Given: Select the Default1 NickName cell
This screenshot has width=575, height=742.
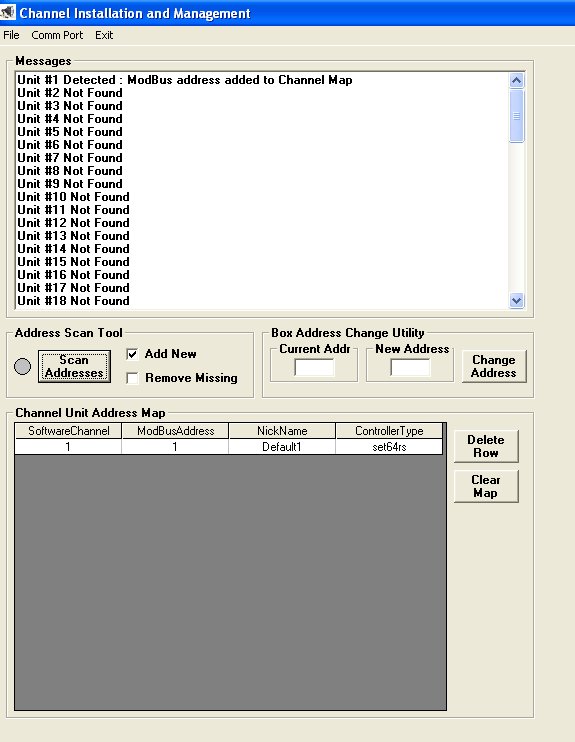Looking at the screenshot, I should pos(282,447).
